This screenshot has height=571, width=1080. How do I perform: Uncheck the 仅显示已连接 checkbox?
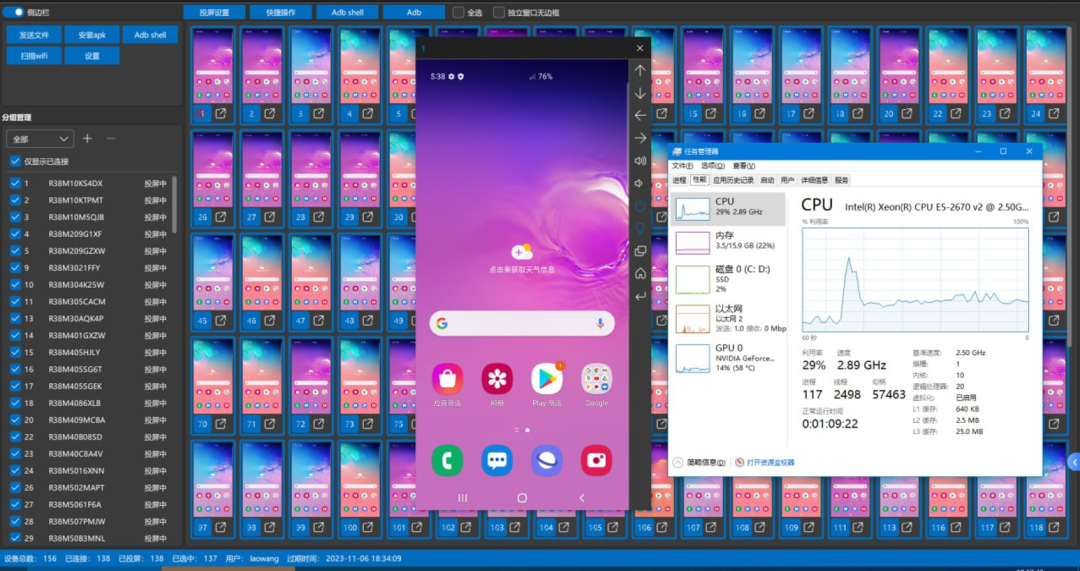(14, 161)
